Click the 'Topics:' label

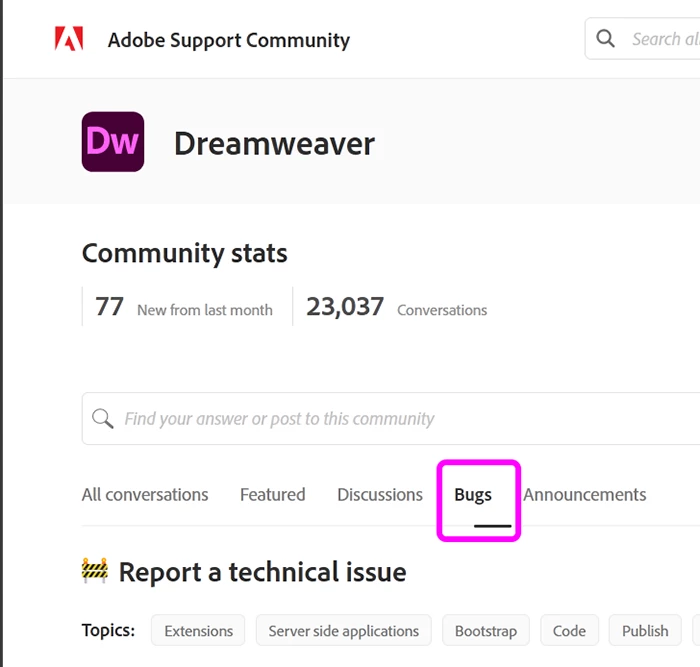(x=108, y=630)
